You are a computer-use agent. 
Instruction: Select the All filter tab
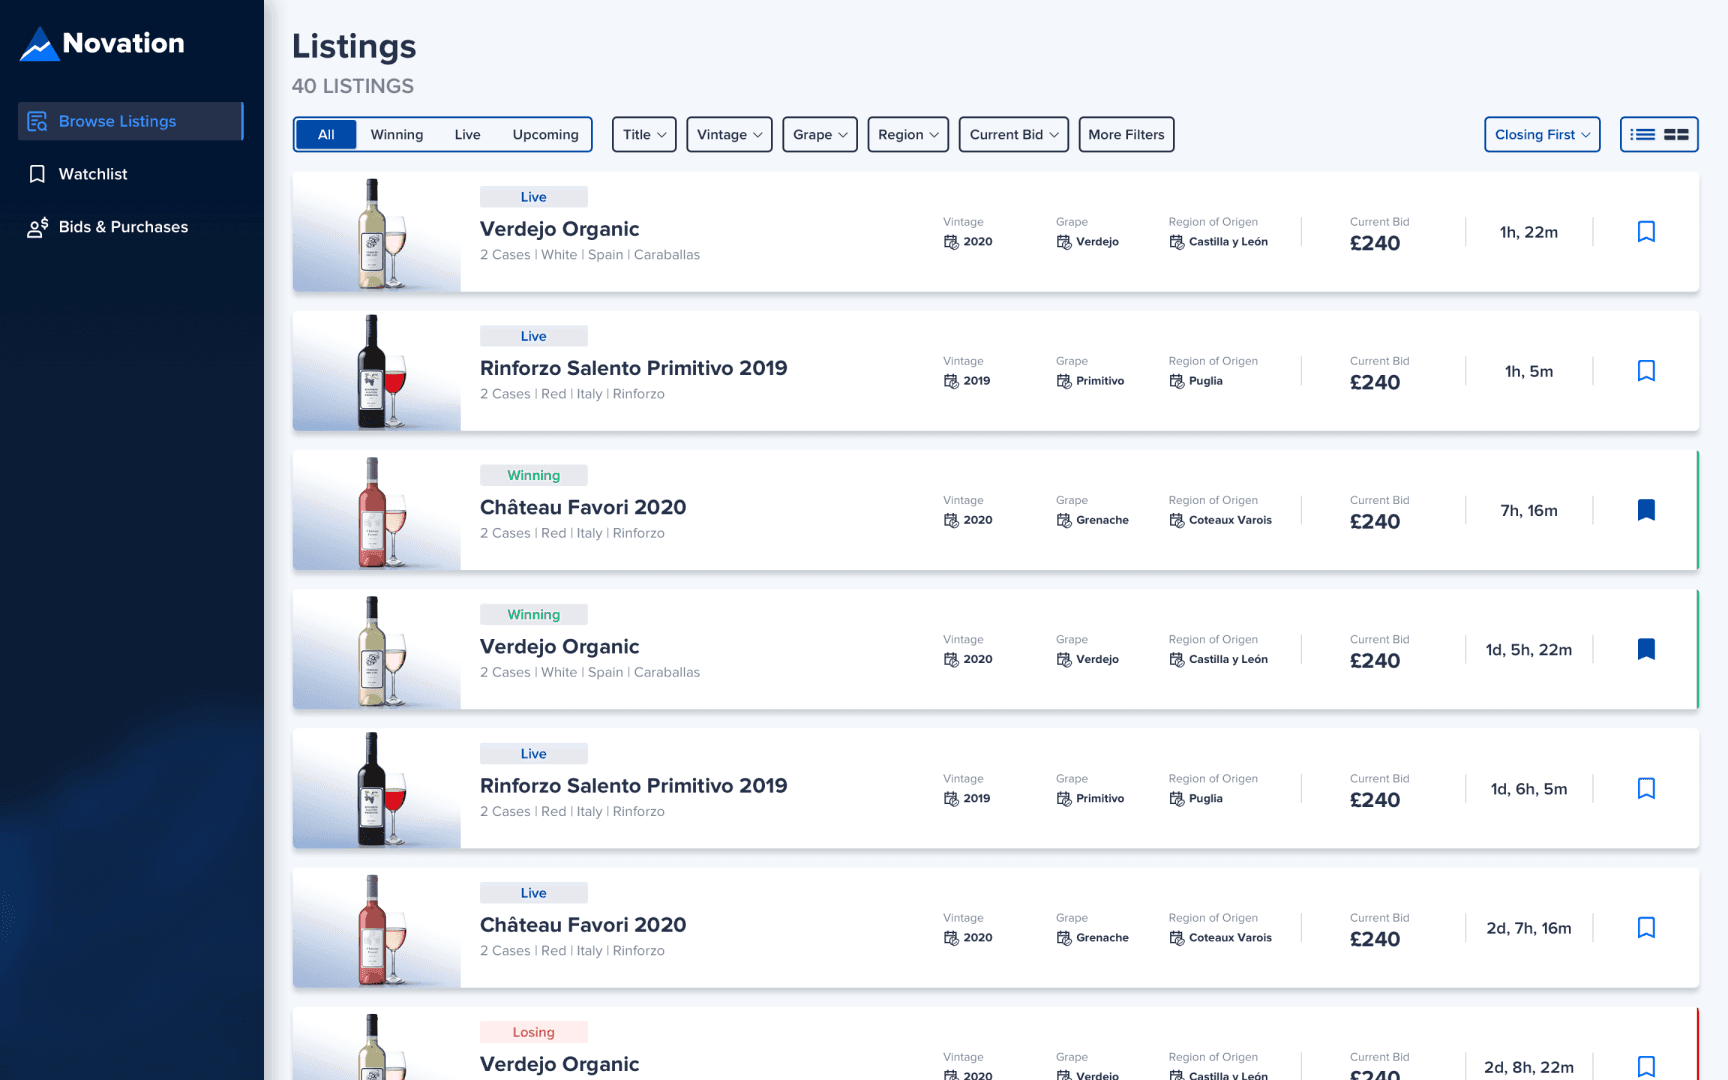(x=326, y=135)
